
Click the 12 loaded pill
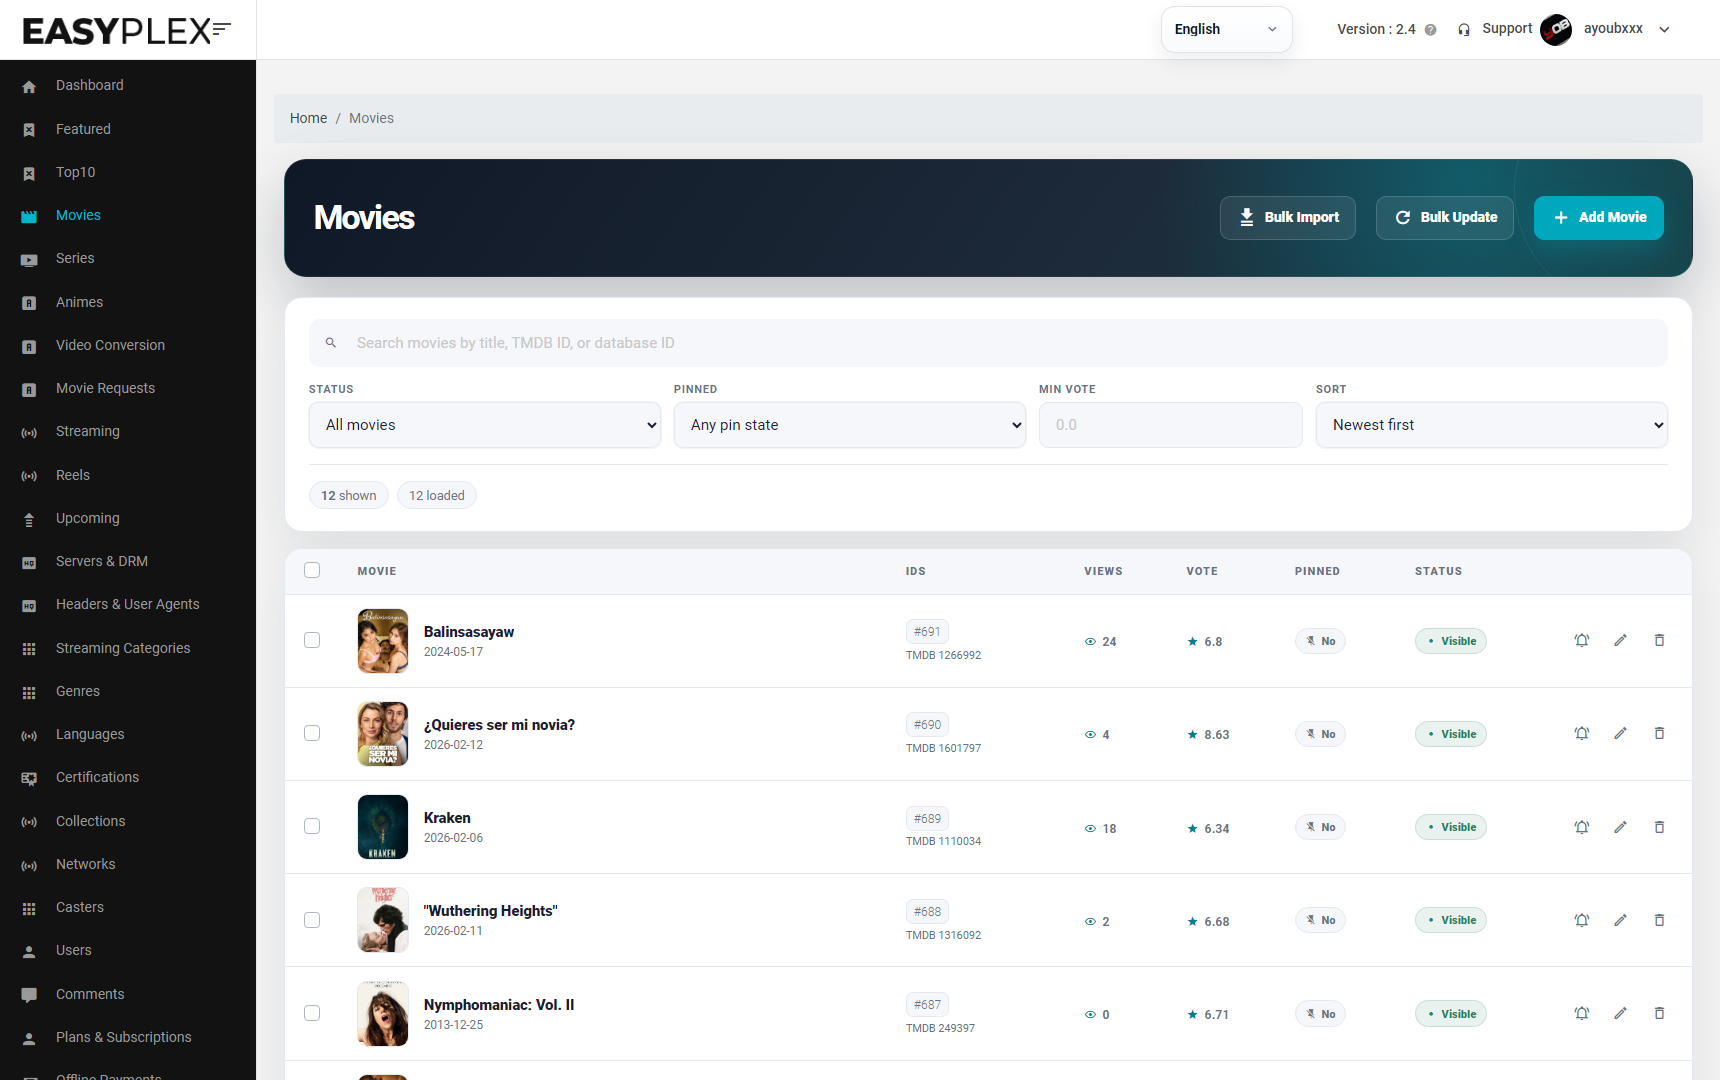point(436,495)
